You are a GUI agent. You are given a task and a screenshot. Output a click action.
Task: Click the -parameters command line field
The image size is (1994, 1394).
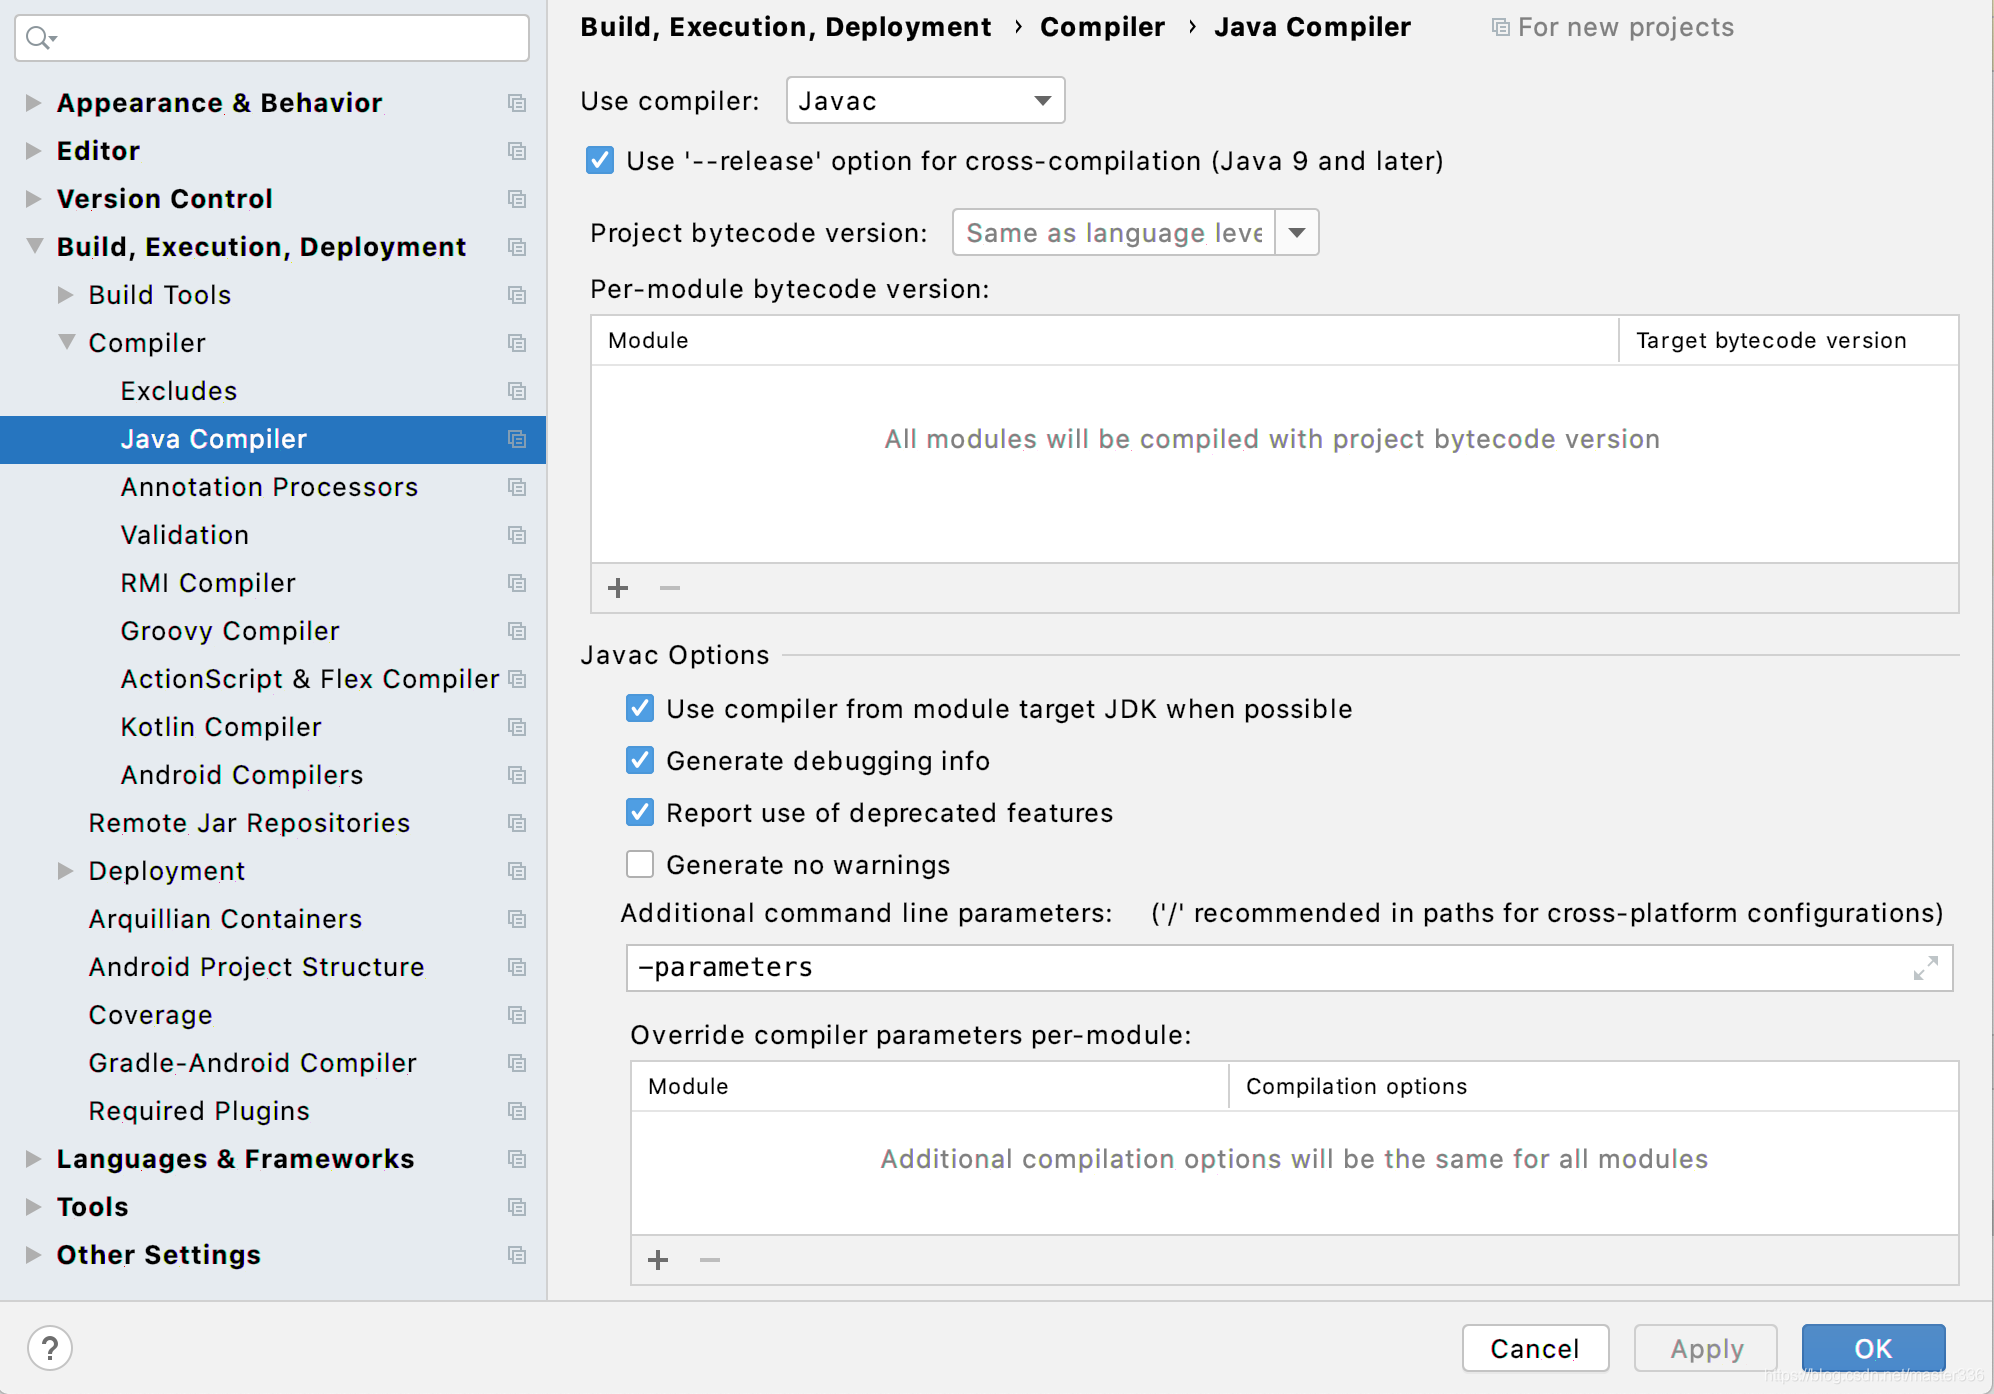(1290, 968)
